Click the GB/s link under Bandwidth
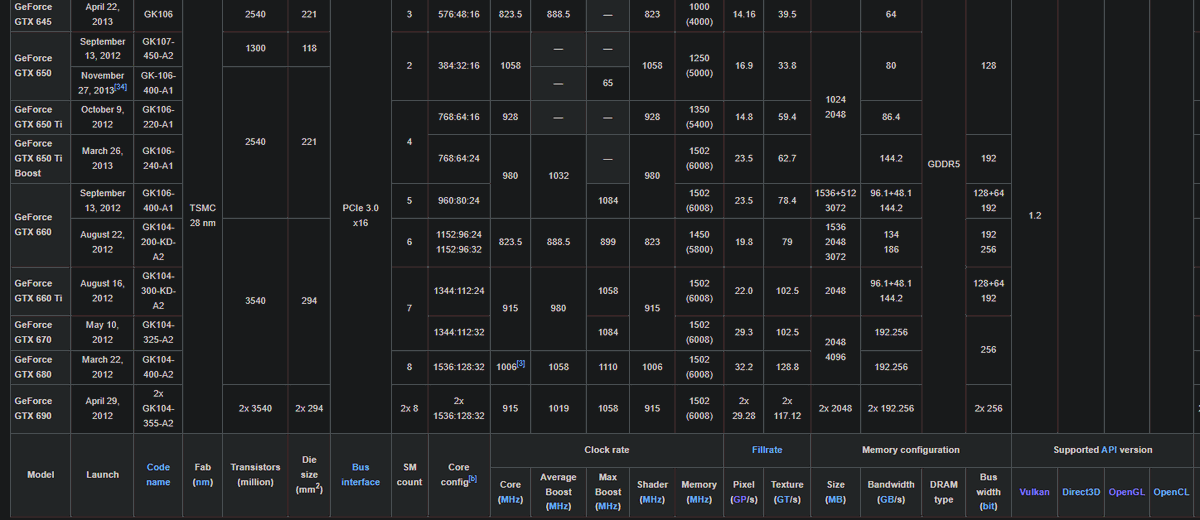1200x520 pixels. click(x=884, y=498)
